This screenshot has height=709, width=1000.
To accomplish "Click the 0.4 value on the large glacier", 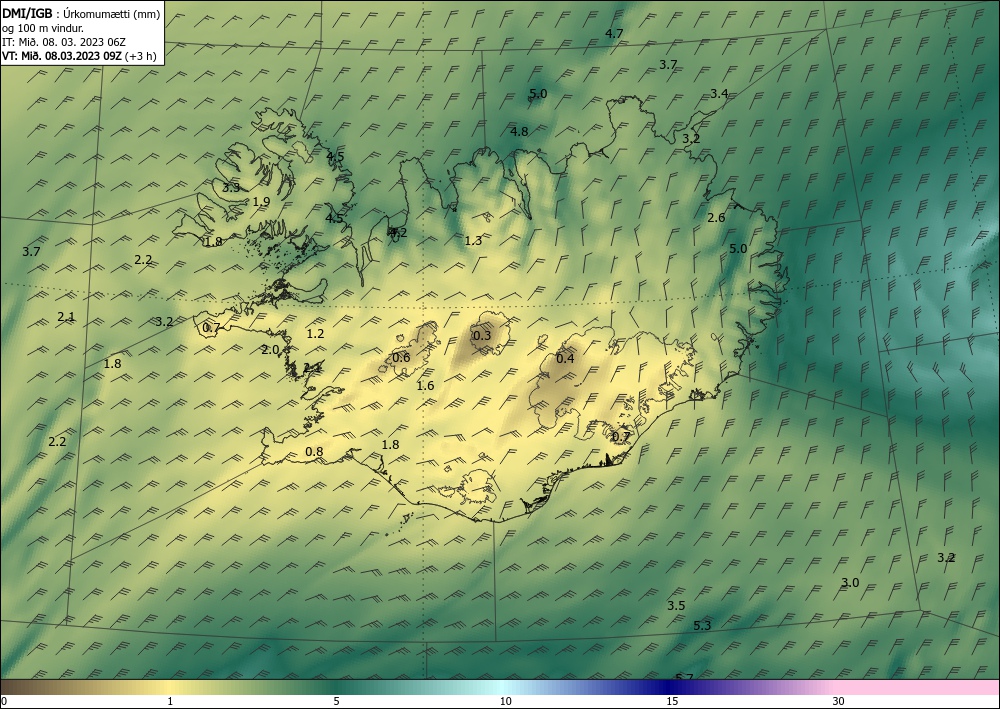I will [565, 358].
